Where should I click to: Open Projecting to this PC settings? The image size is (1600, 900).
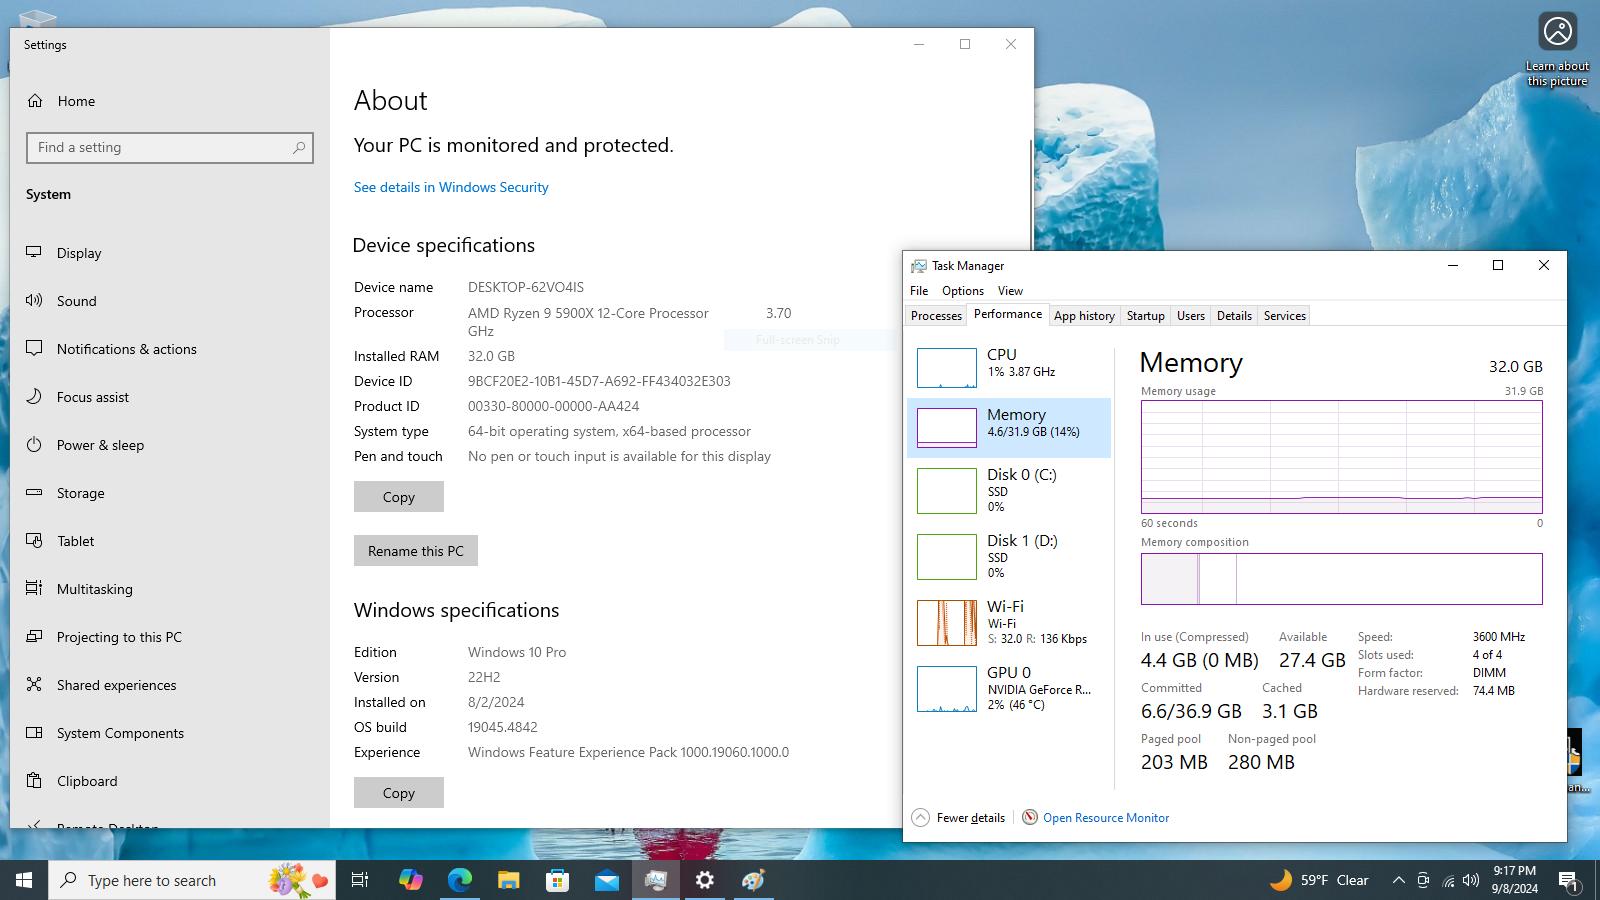[170, 637]
